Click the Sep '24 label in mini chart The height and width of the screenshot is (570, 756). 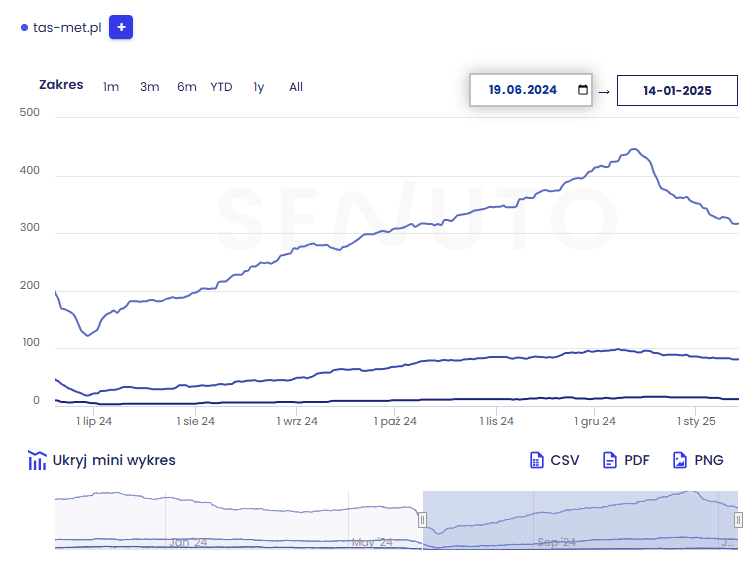(x=556, y=543)
